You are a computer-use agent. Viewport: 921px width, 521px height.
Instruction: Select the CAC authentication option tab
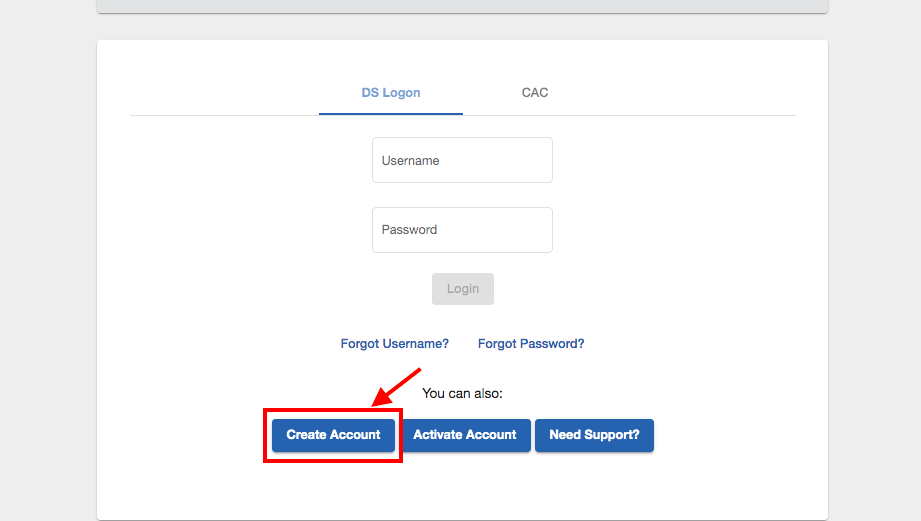click(x=535, y=93)
